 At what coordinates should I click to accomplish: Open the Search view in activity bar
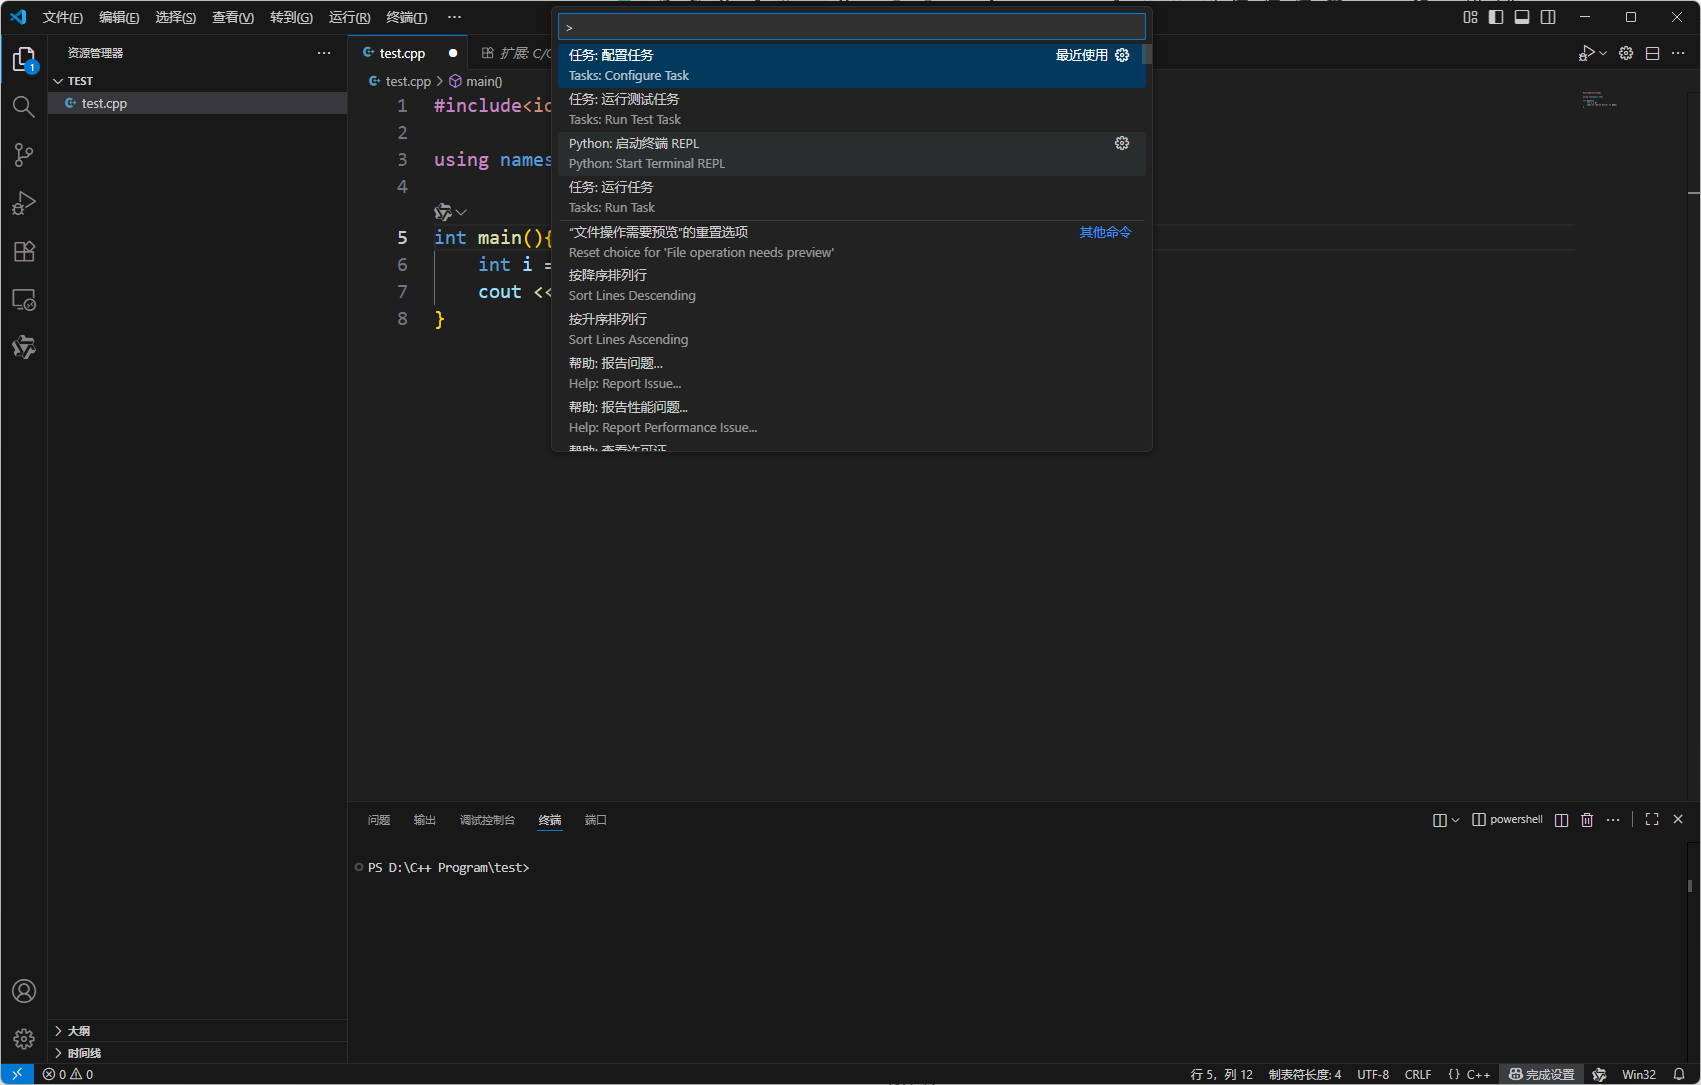24,107
